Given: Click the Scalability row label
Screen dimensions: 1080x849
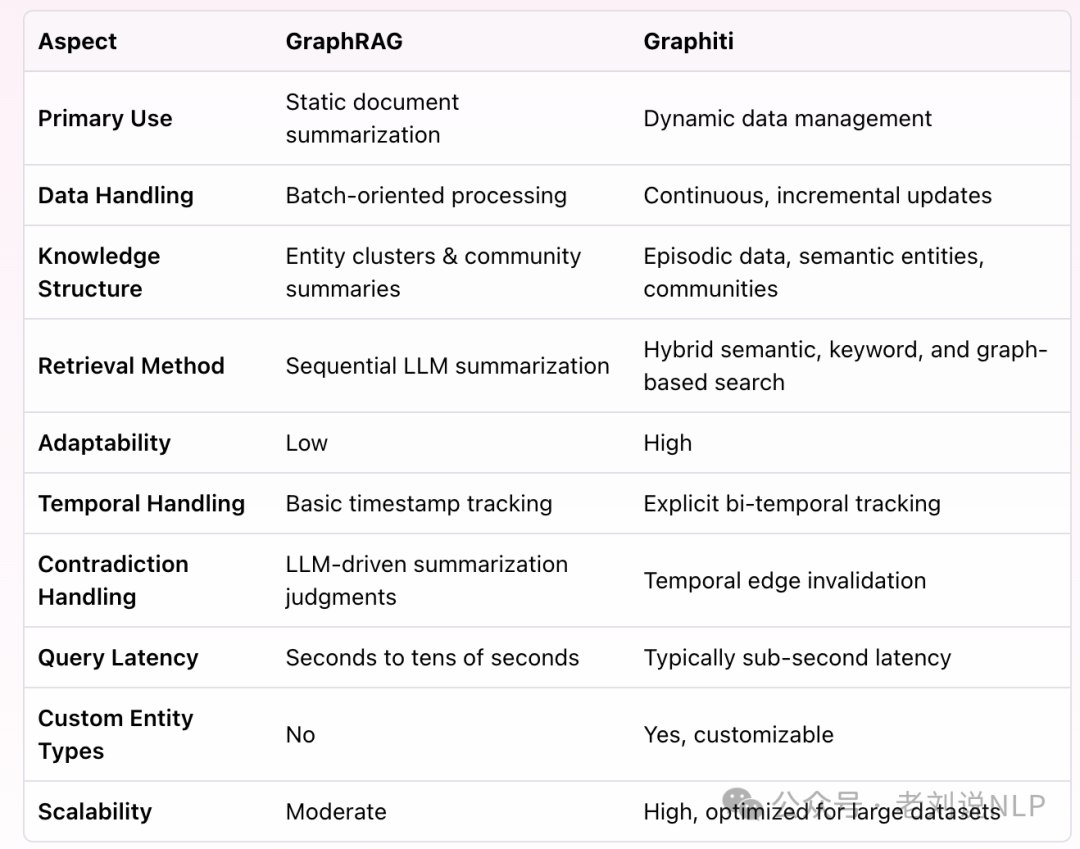Looking at the screenshot, I should pos(94,812).
